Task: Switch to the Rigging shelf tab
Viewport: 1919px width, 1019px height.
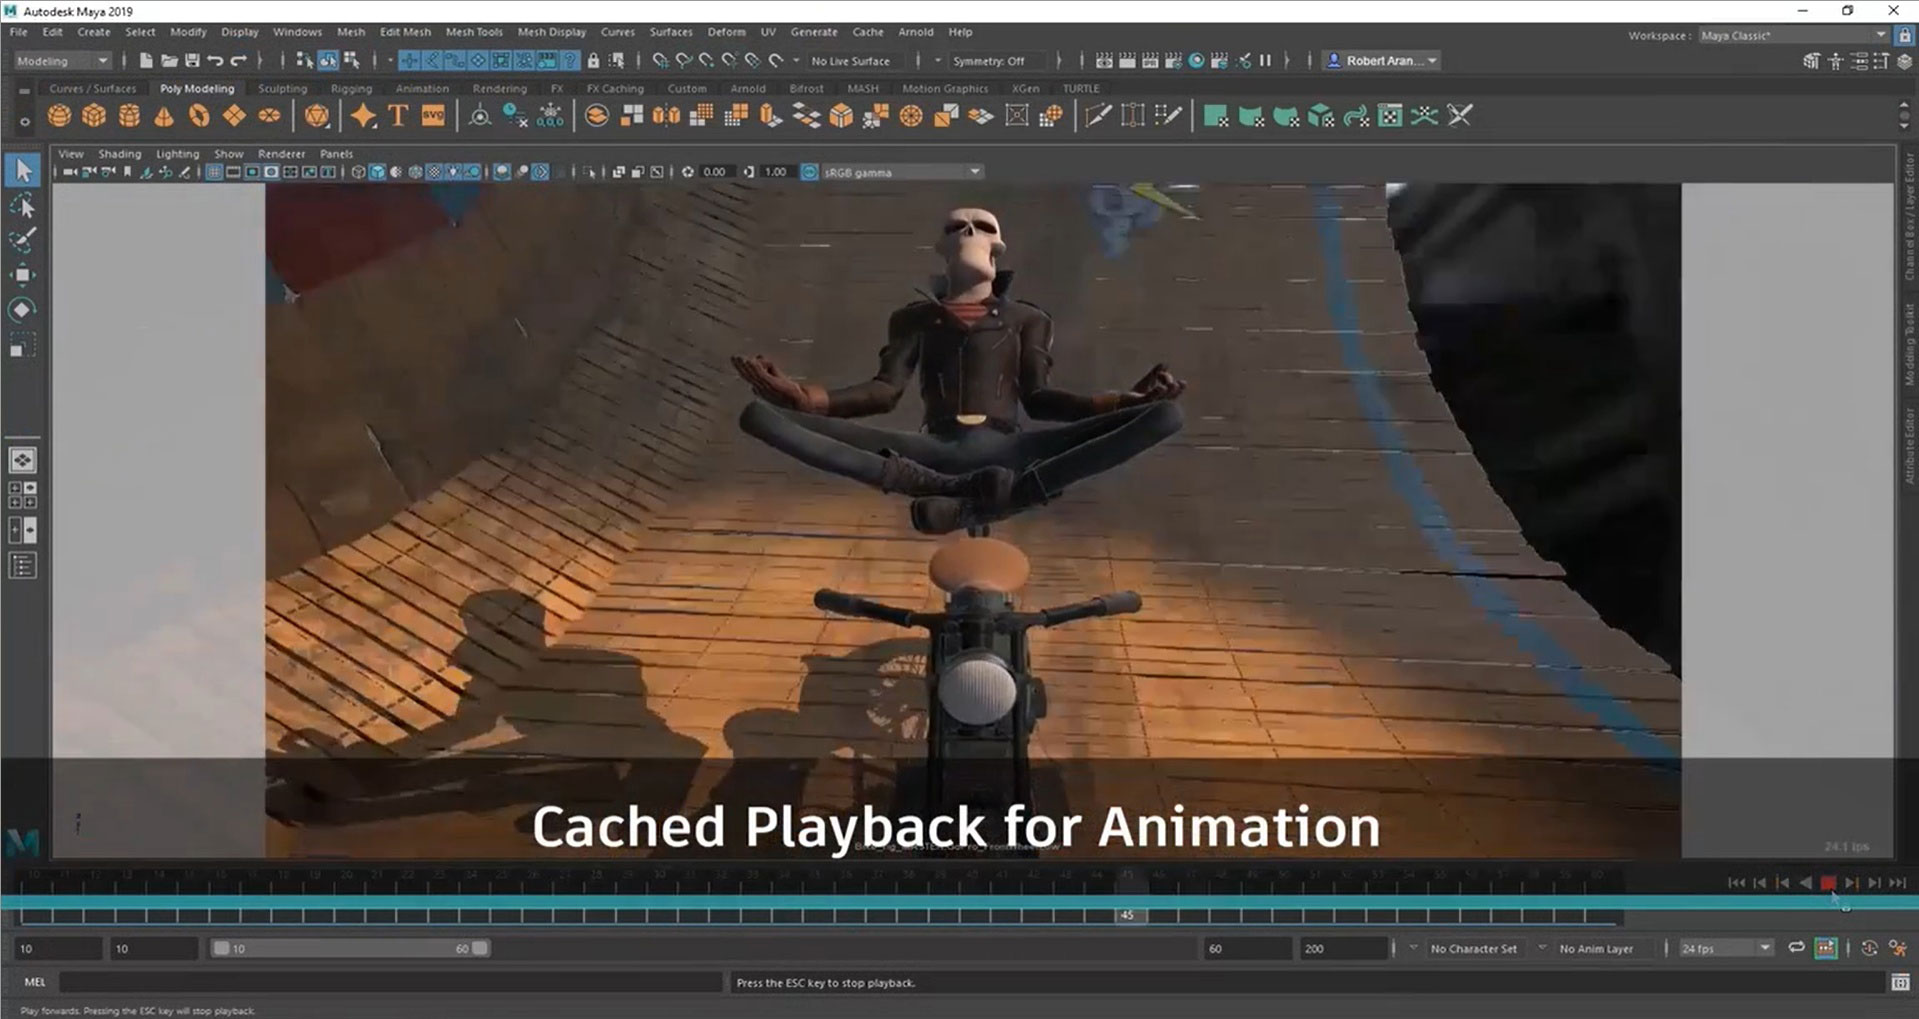Action: [351, 88]
